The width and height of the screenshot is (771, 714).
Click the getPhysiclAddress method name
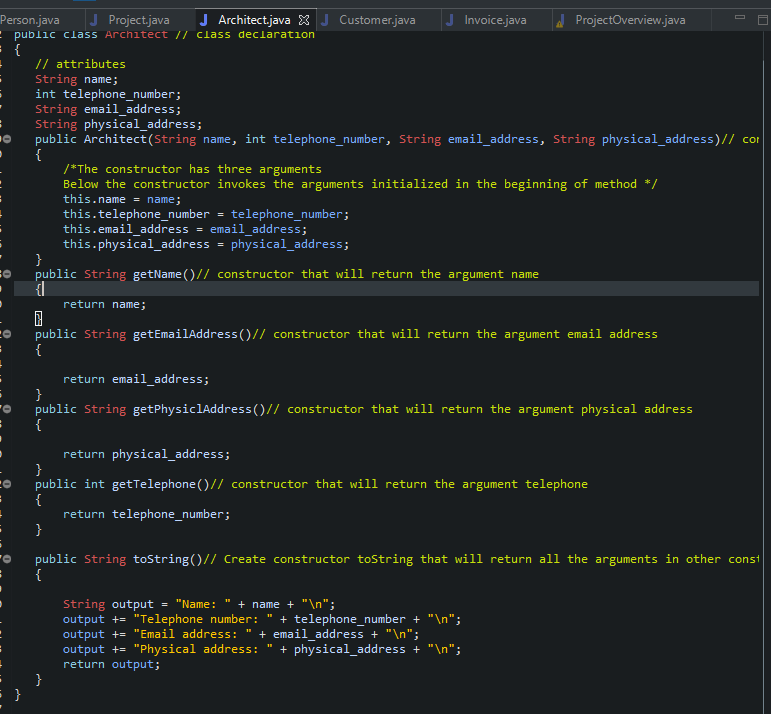pos(192,409)
